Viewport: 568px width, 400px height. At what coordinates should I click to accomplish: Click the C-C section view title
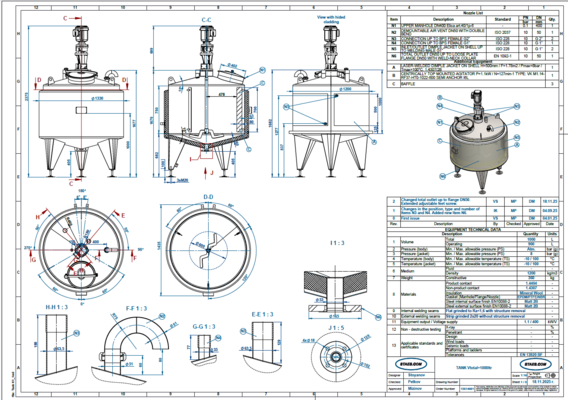[x=206, y=20]
